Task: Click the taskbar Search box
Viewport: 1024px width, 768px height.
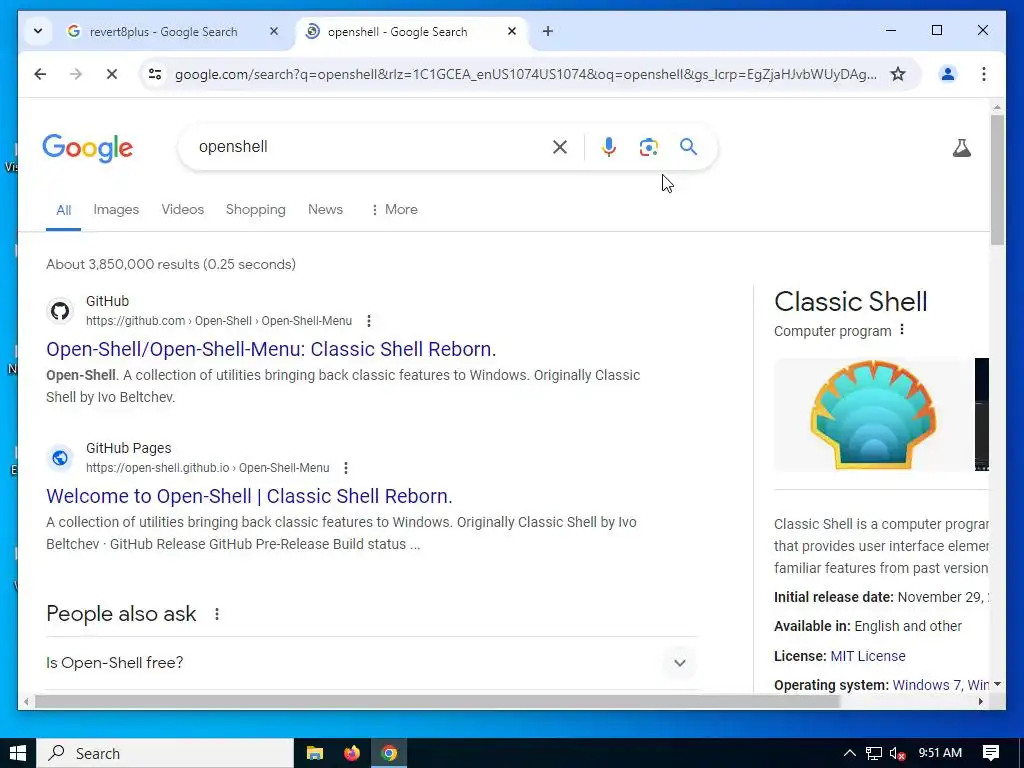Action: click(x=165, y=753)
